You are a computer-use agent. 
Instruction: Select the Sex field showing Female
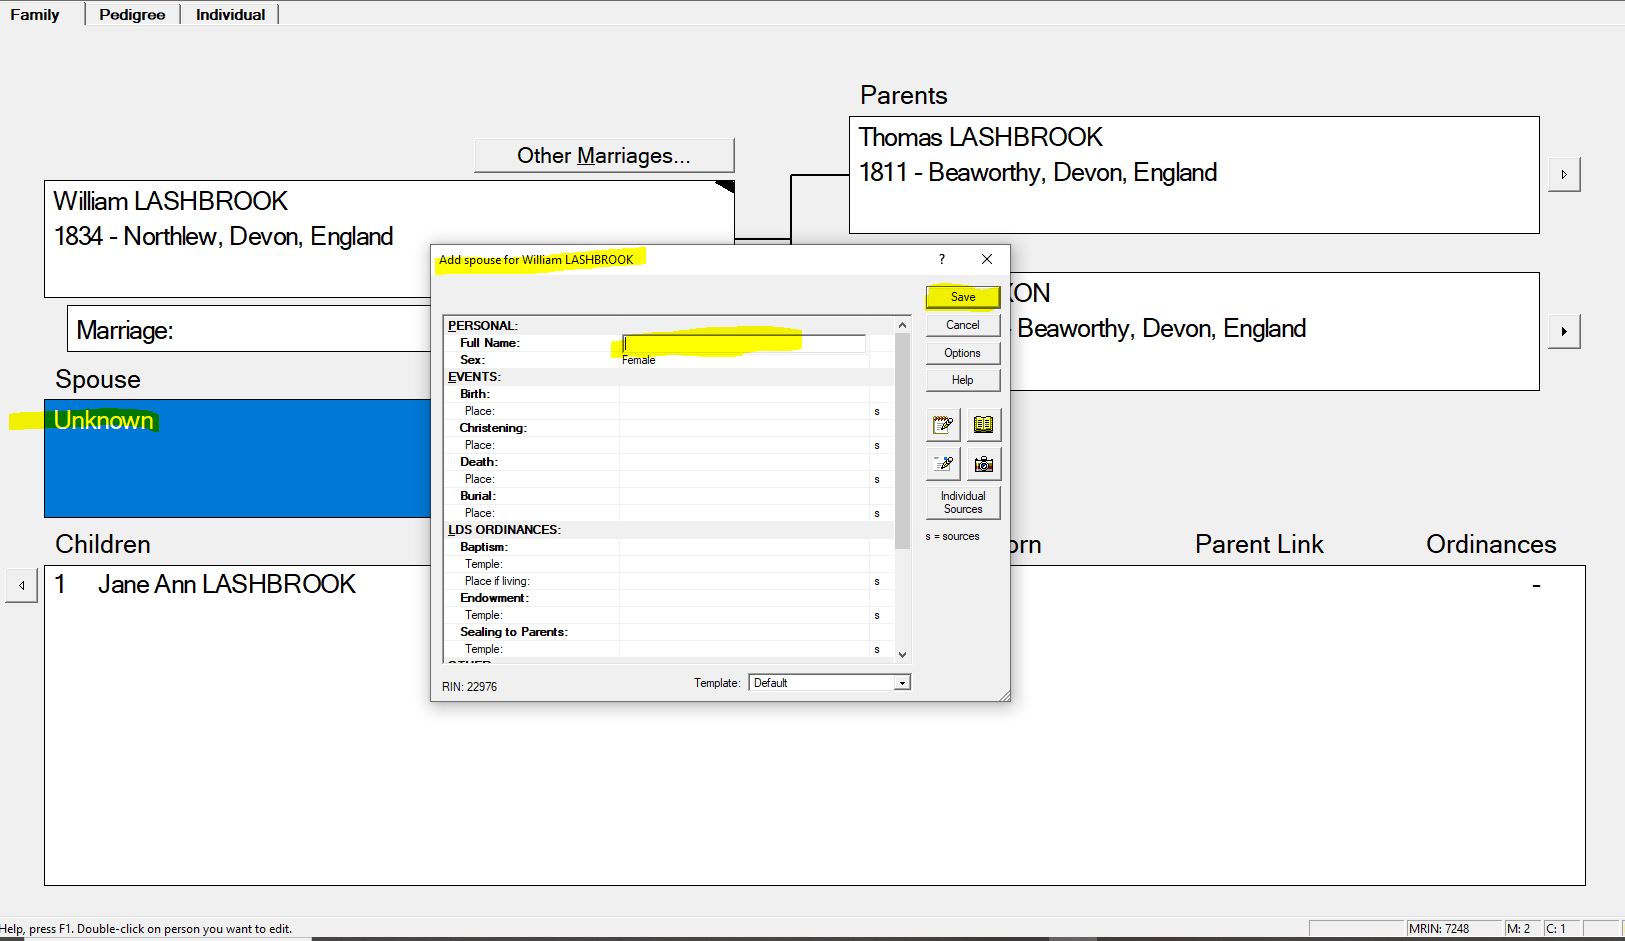pos(744,360)
